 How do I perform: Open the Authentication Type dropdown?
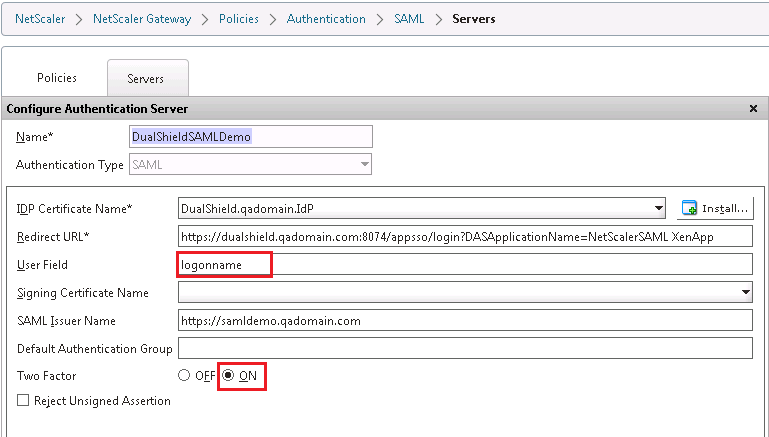[365, 164]
